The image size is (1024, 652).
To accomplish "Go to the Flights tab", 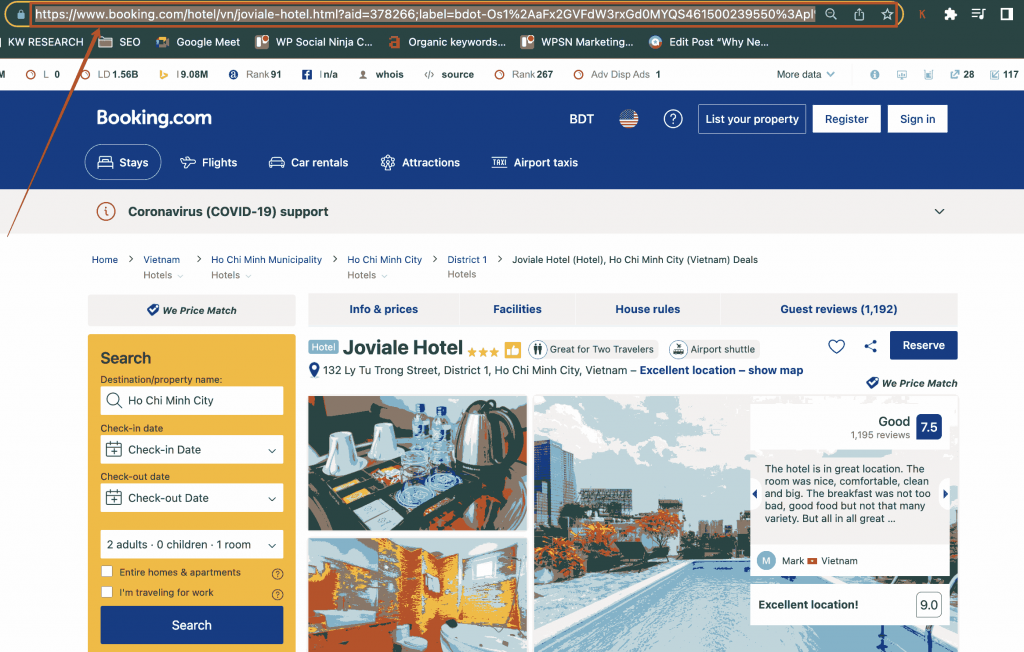I will pyautogui.click(x=208, y=163).
